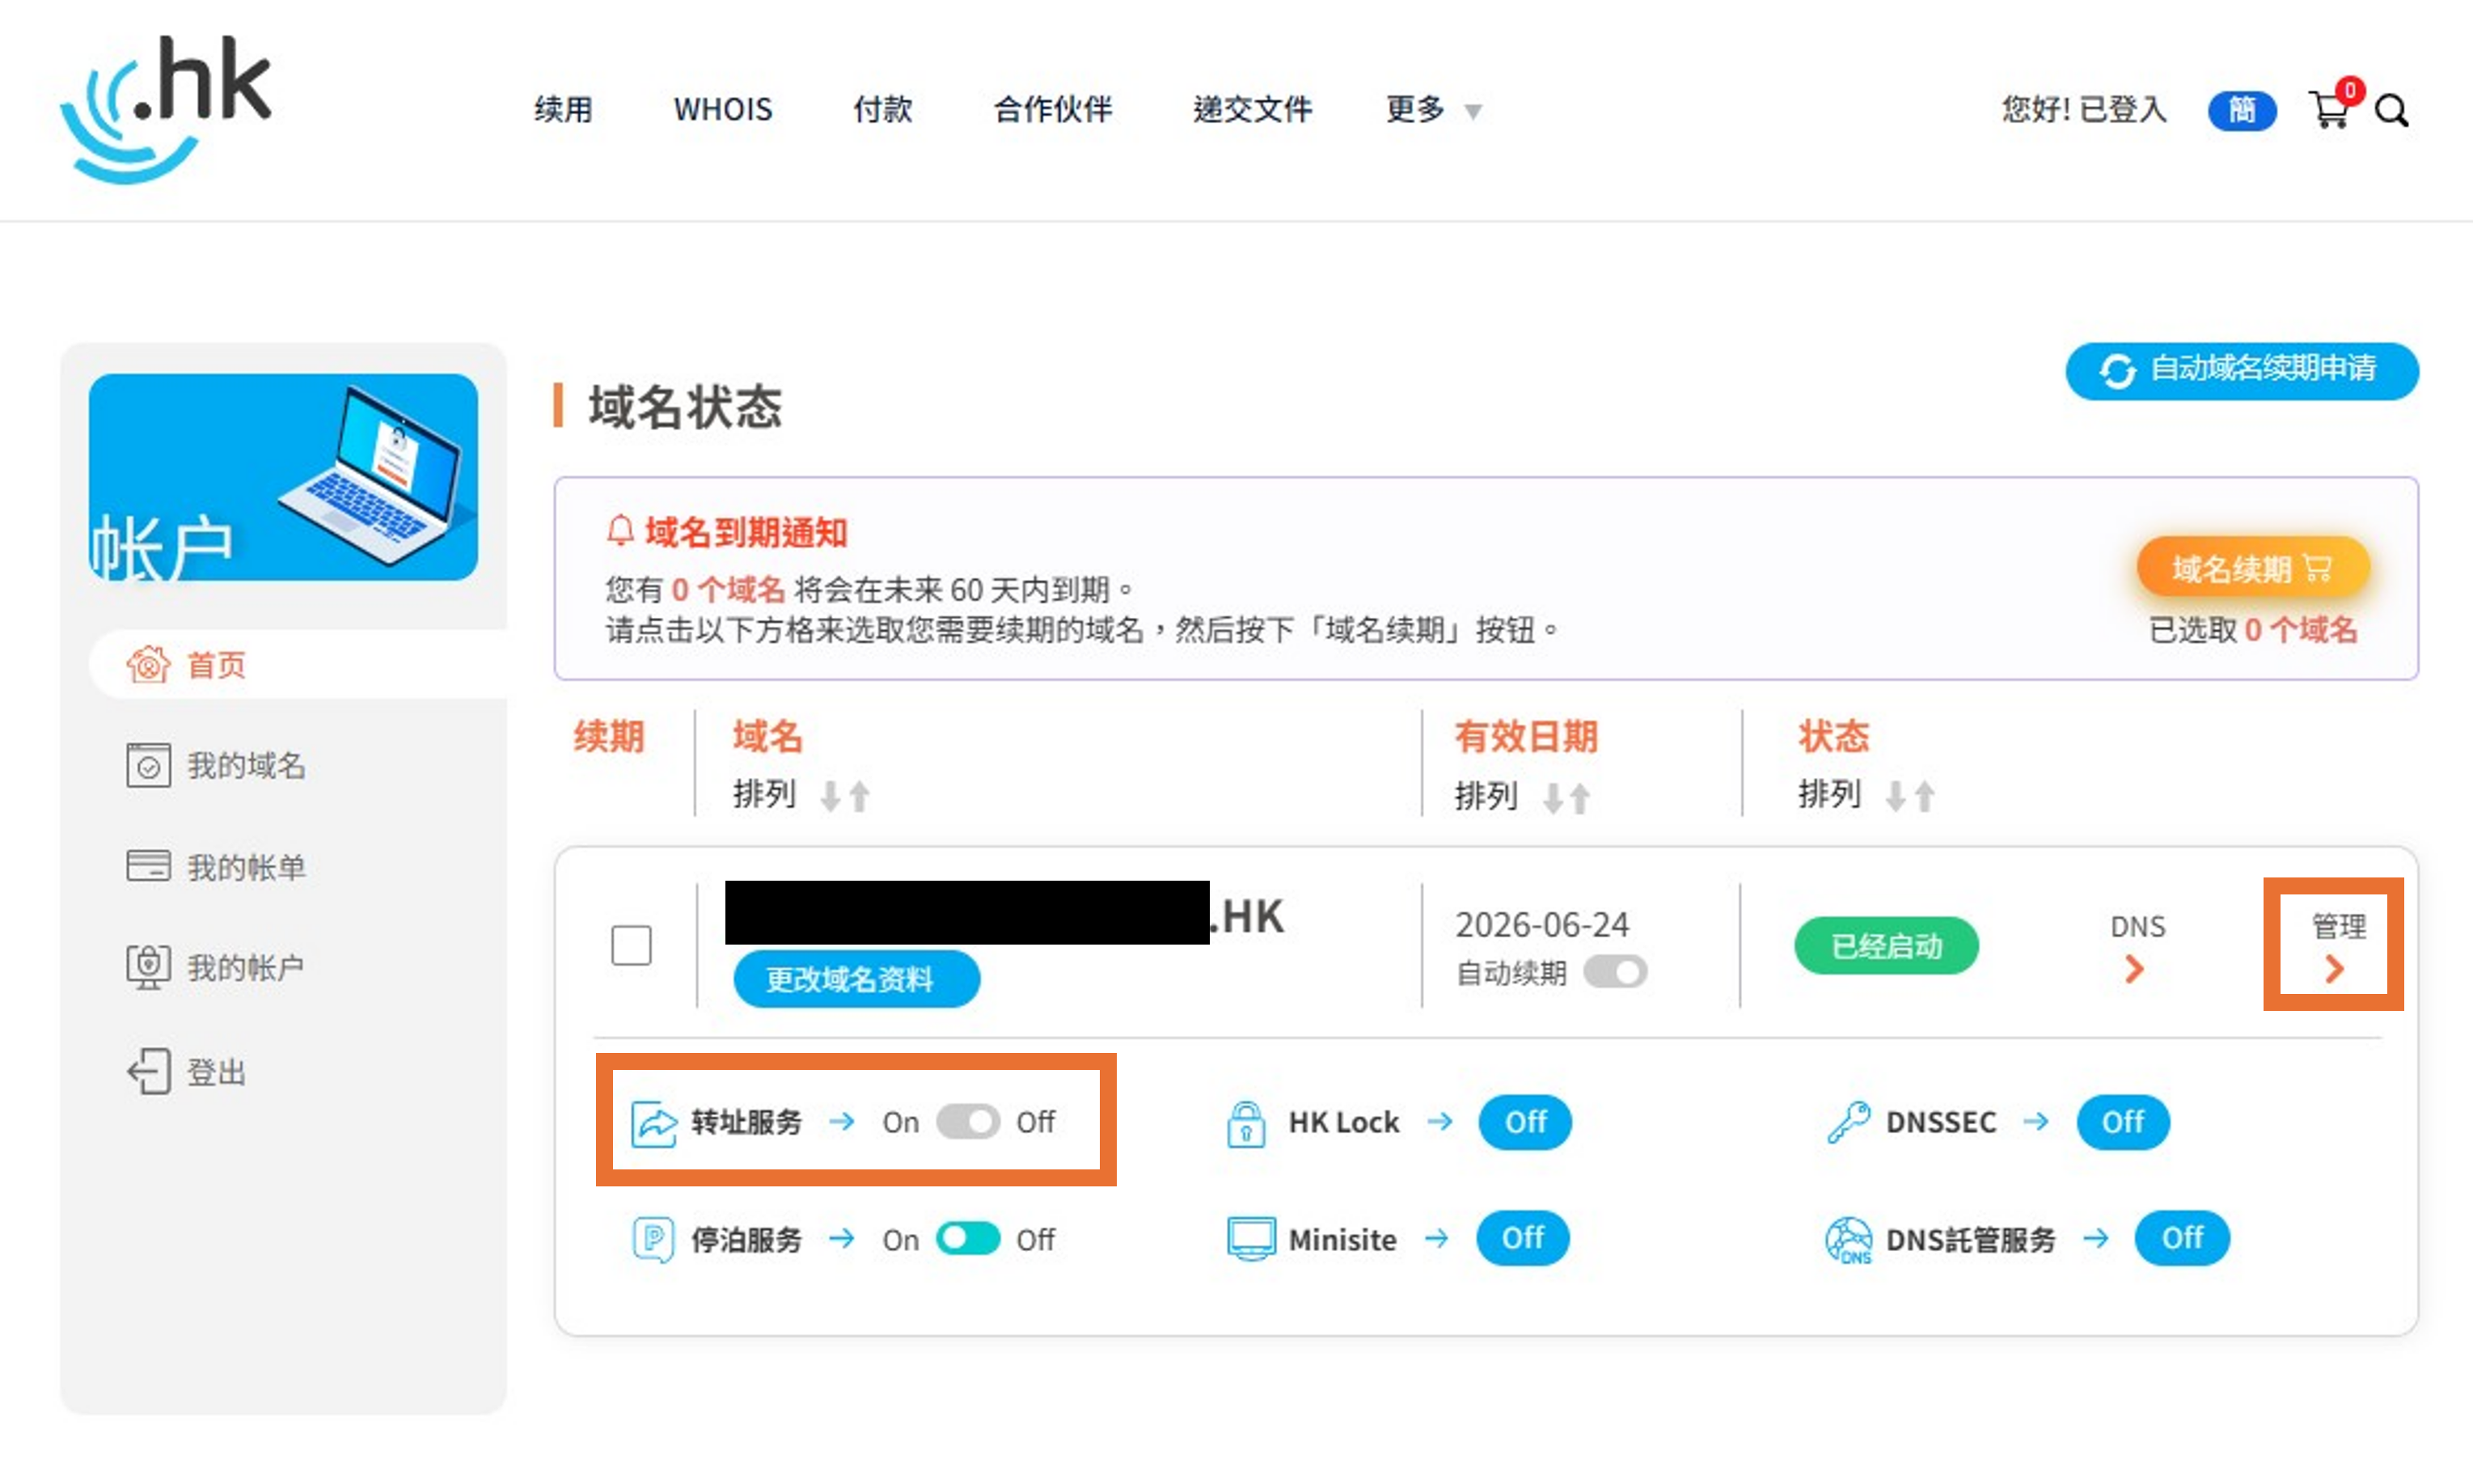Open the DNS chevron for the domain
This screenshot has height=1484, width=2473.
tap(2135, 967)
